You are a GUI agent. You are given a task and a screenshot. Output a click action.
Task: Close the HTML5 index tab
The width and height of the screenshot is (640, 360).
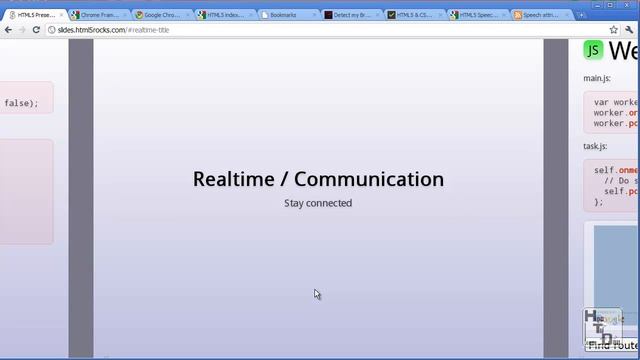coord(251,15)
